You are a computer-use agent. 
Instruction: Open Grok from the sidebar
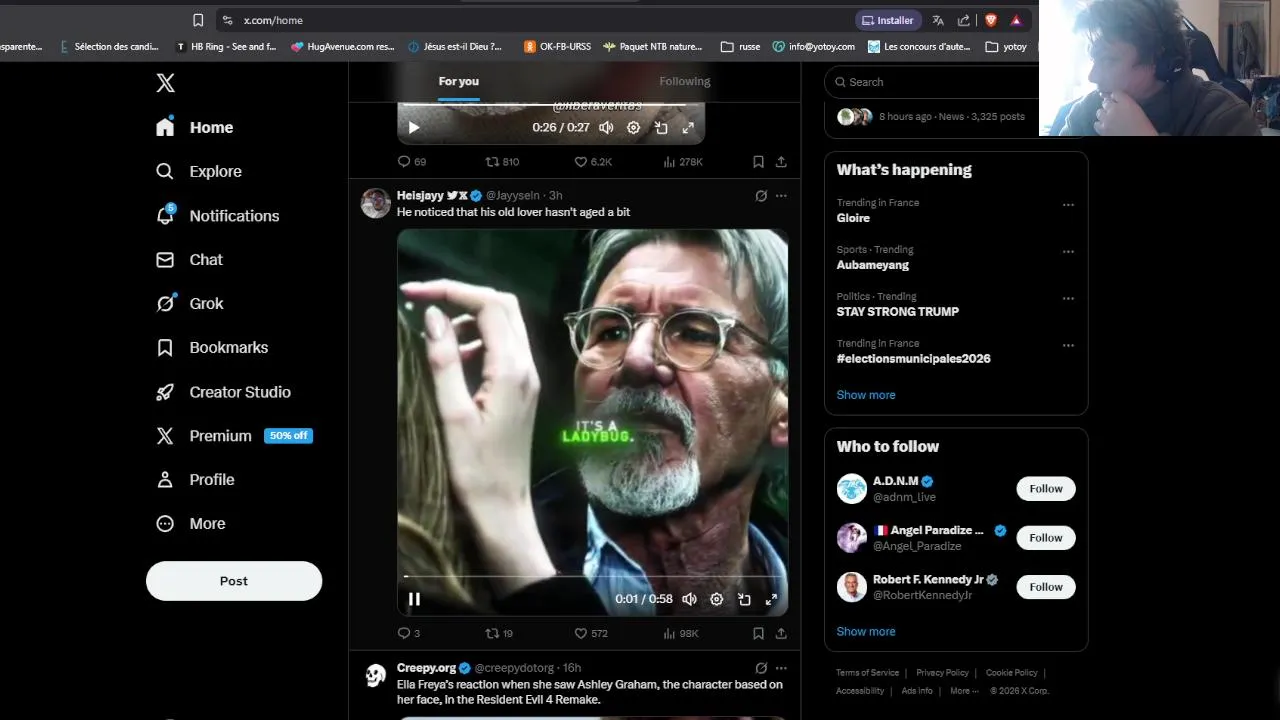pyautogui.click(x=189, y=303)
